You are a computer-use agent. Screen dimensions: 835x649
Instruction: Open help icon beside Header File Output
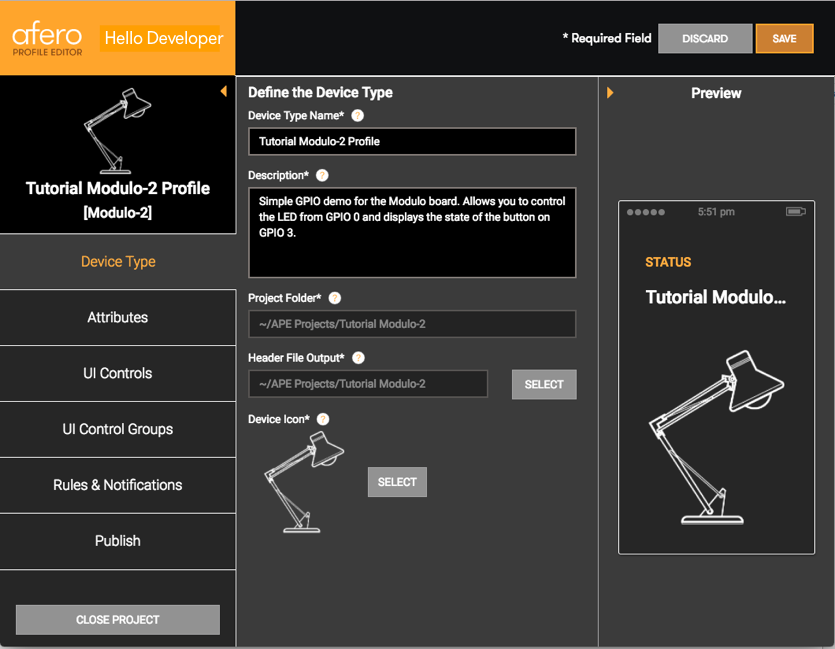pyautogui.click(x=358, y=358)
